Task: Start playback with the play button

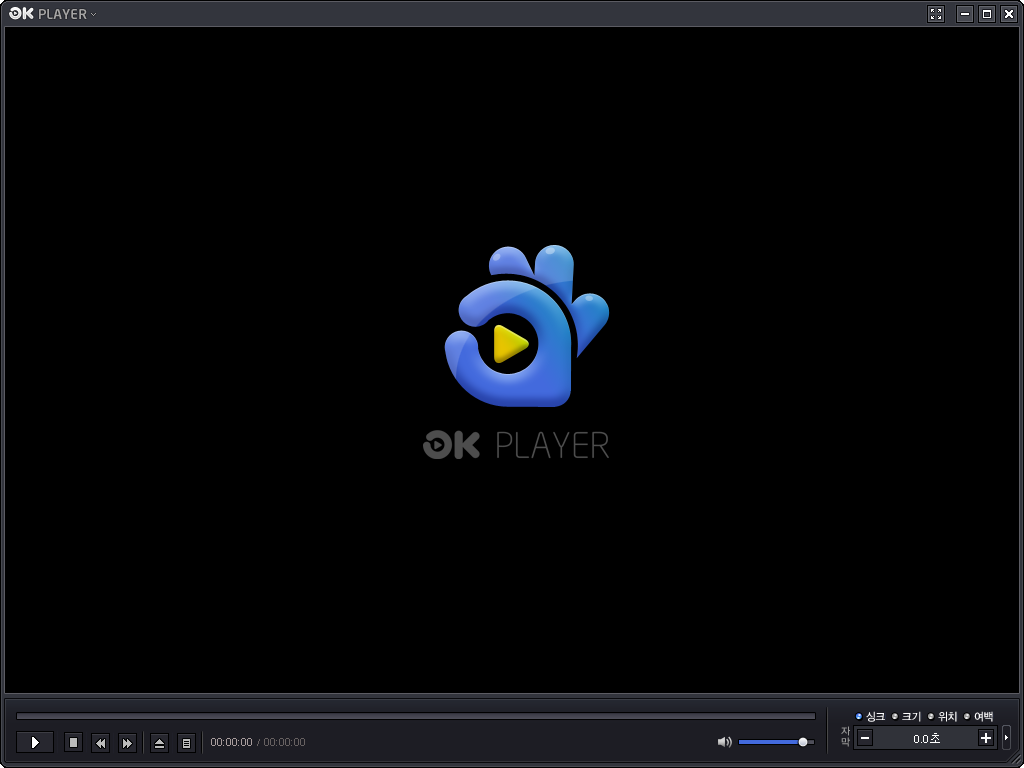Action: (x=35, y=743)
